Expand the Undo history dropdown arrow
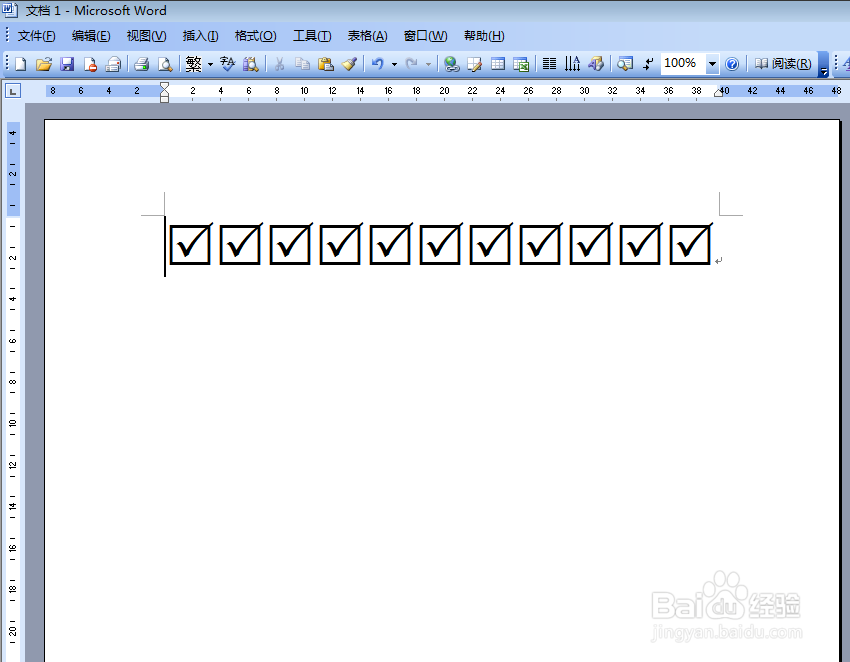Screen dimensions: 850x662 pos(394,64)
